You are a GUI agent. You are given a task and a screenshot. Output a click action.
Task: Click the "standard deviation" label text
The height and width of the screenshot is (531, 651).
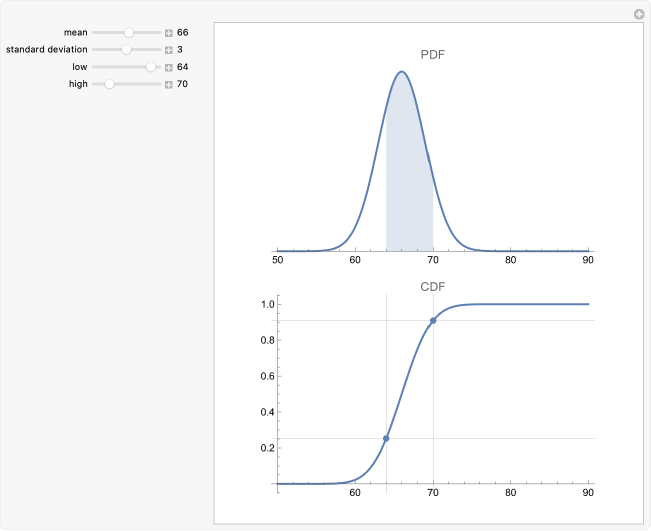[x=46, y=49]
